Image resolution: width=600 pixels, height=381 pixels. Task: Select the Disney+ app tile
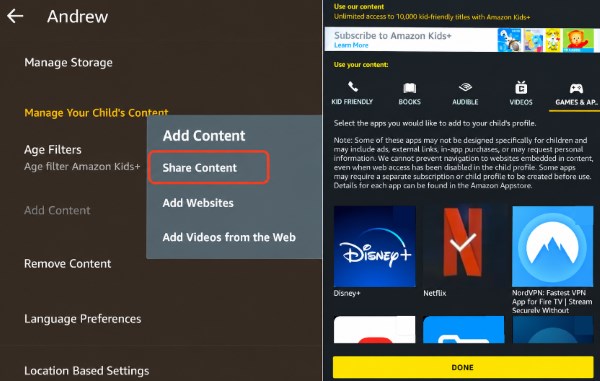coord(375,246)
